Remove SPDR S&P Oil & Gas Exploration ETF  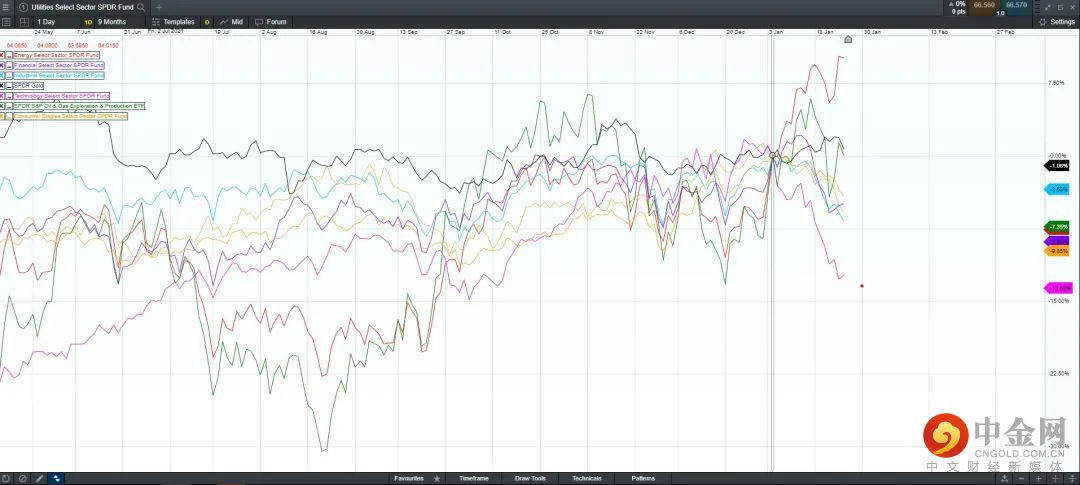click(x=2, y=106)
